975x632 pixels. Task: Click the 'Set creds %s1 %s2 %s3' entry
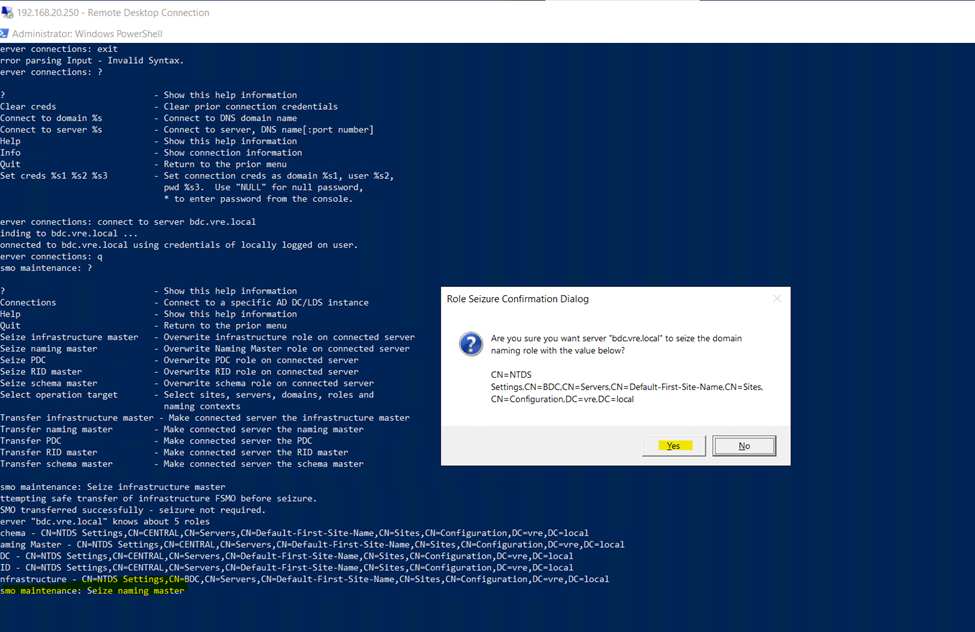click(53, 176)
